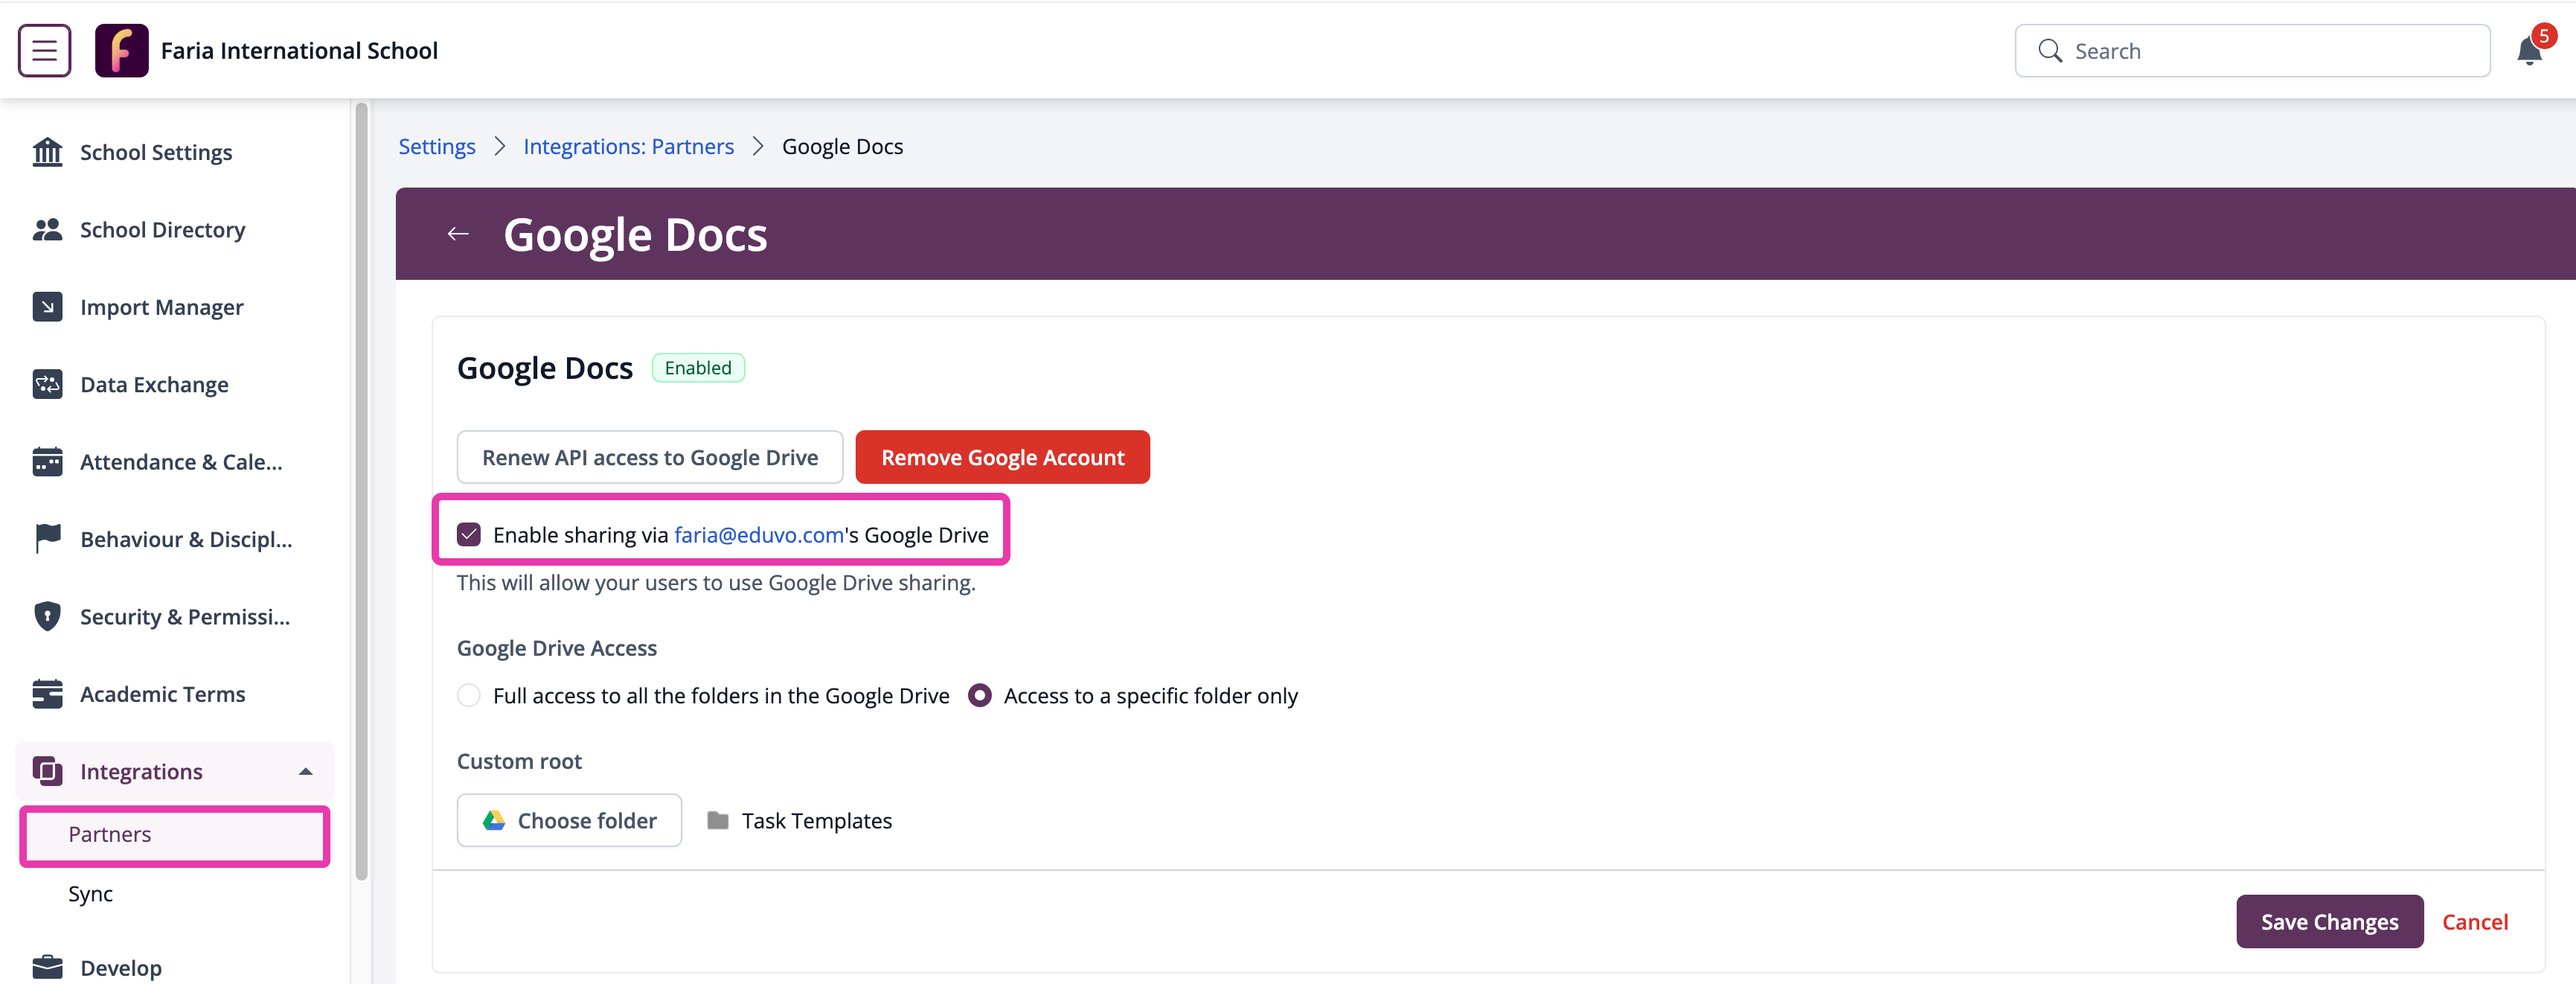This screenshot has height=984, width=2576.
Task: Click the School Directory icon
Action: [47, 229]
